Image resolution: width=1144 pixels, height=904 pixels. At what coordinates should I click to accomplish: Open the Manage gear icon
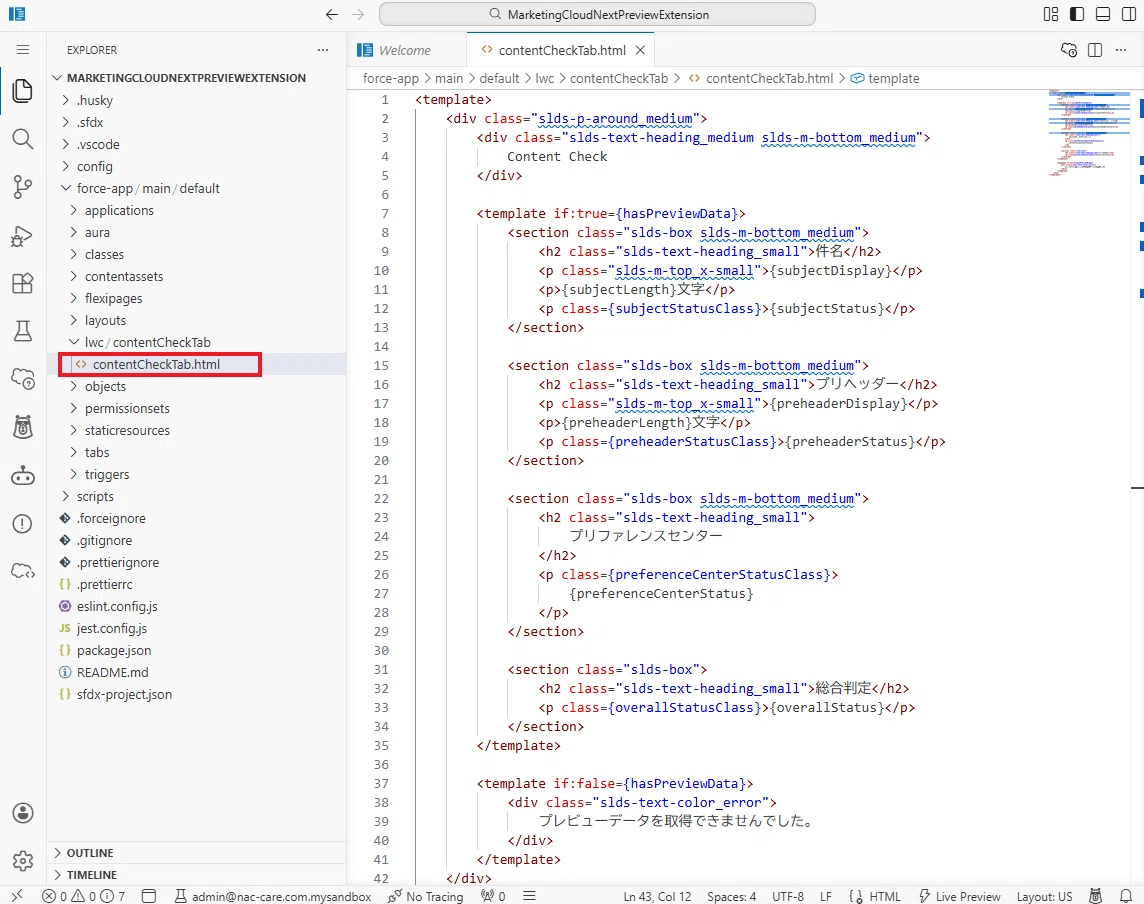click(23, 861)
